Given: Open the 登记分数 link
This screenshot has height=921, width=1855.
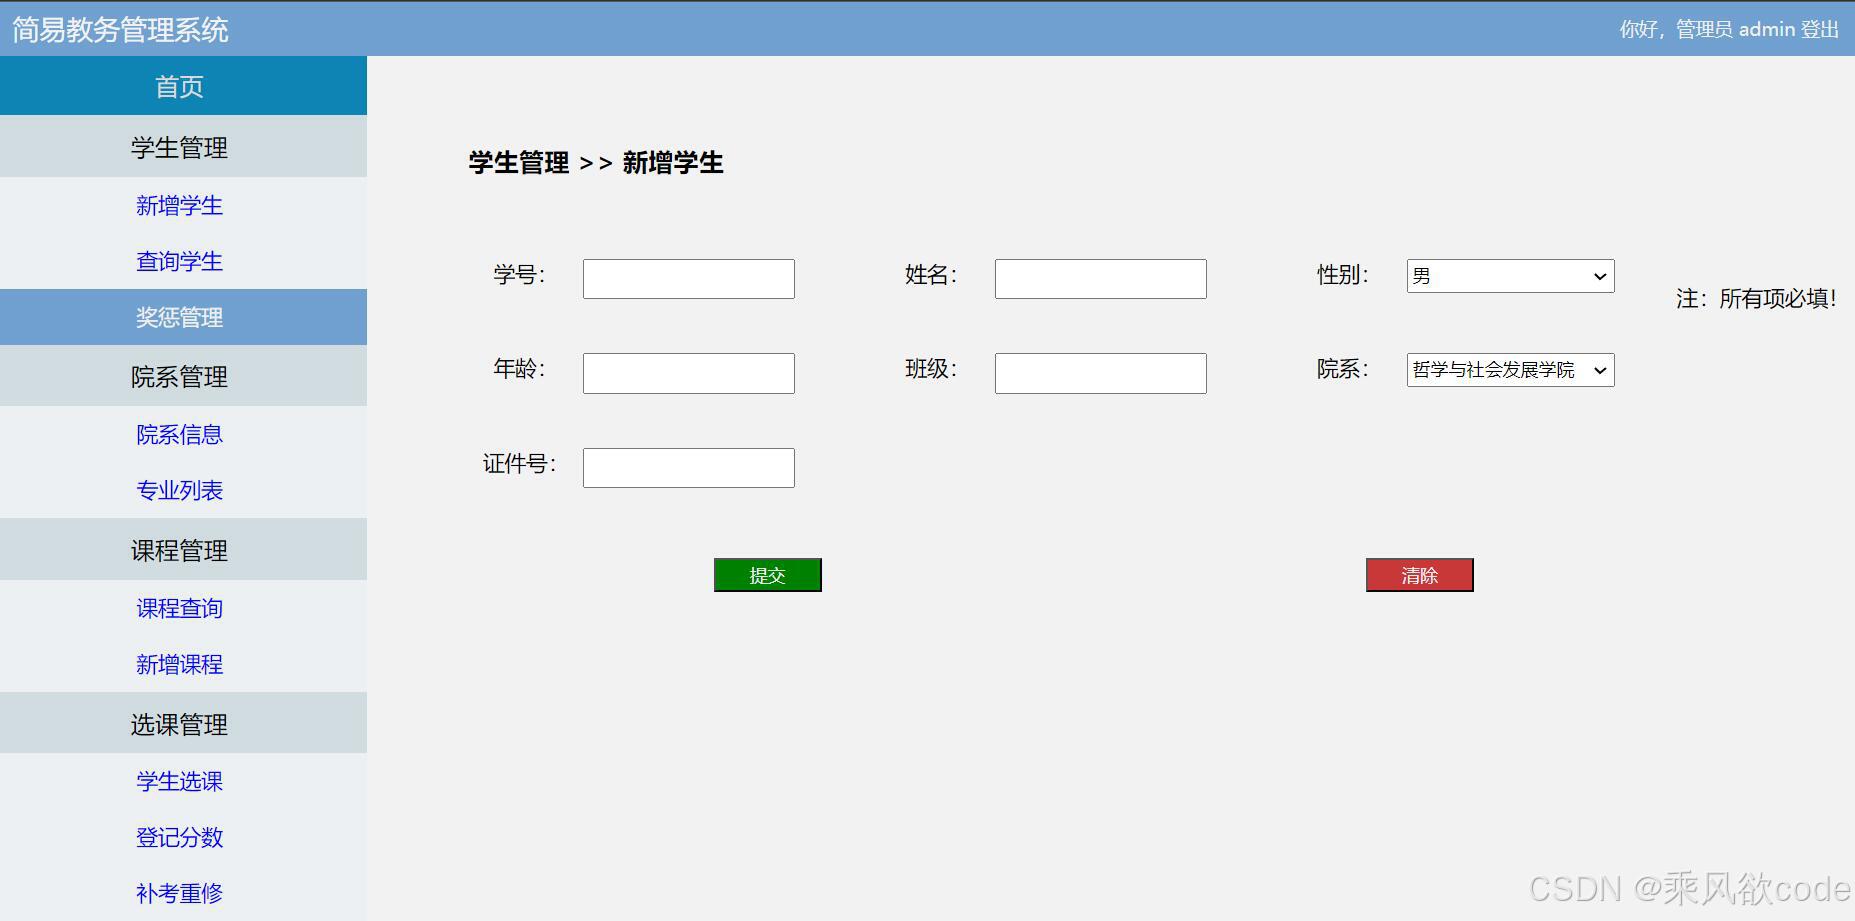Looking at the screenshot, I should click(178, 838).
